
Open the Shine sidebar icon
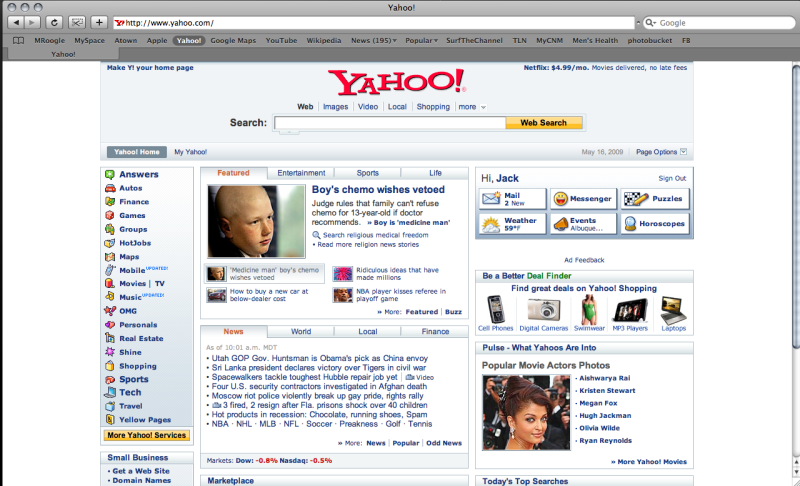tap(110, 352)
